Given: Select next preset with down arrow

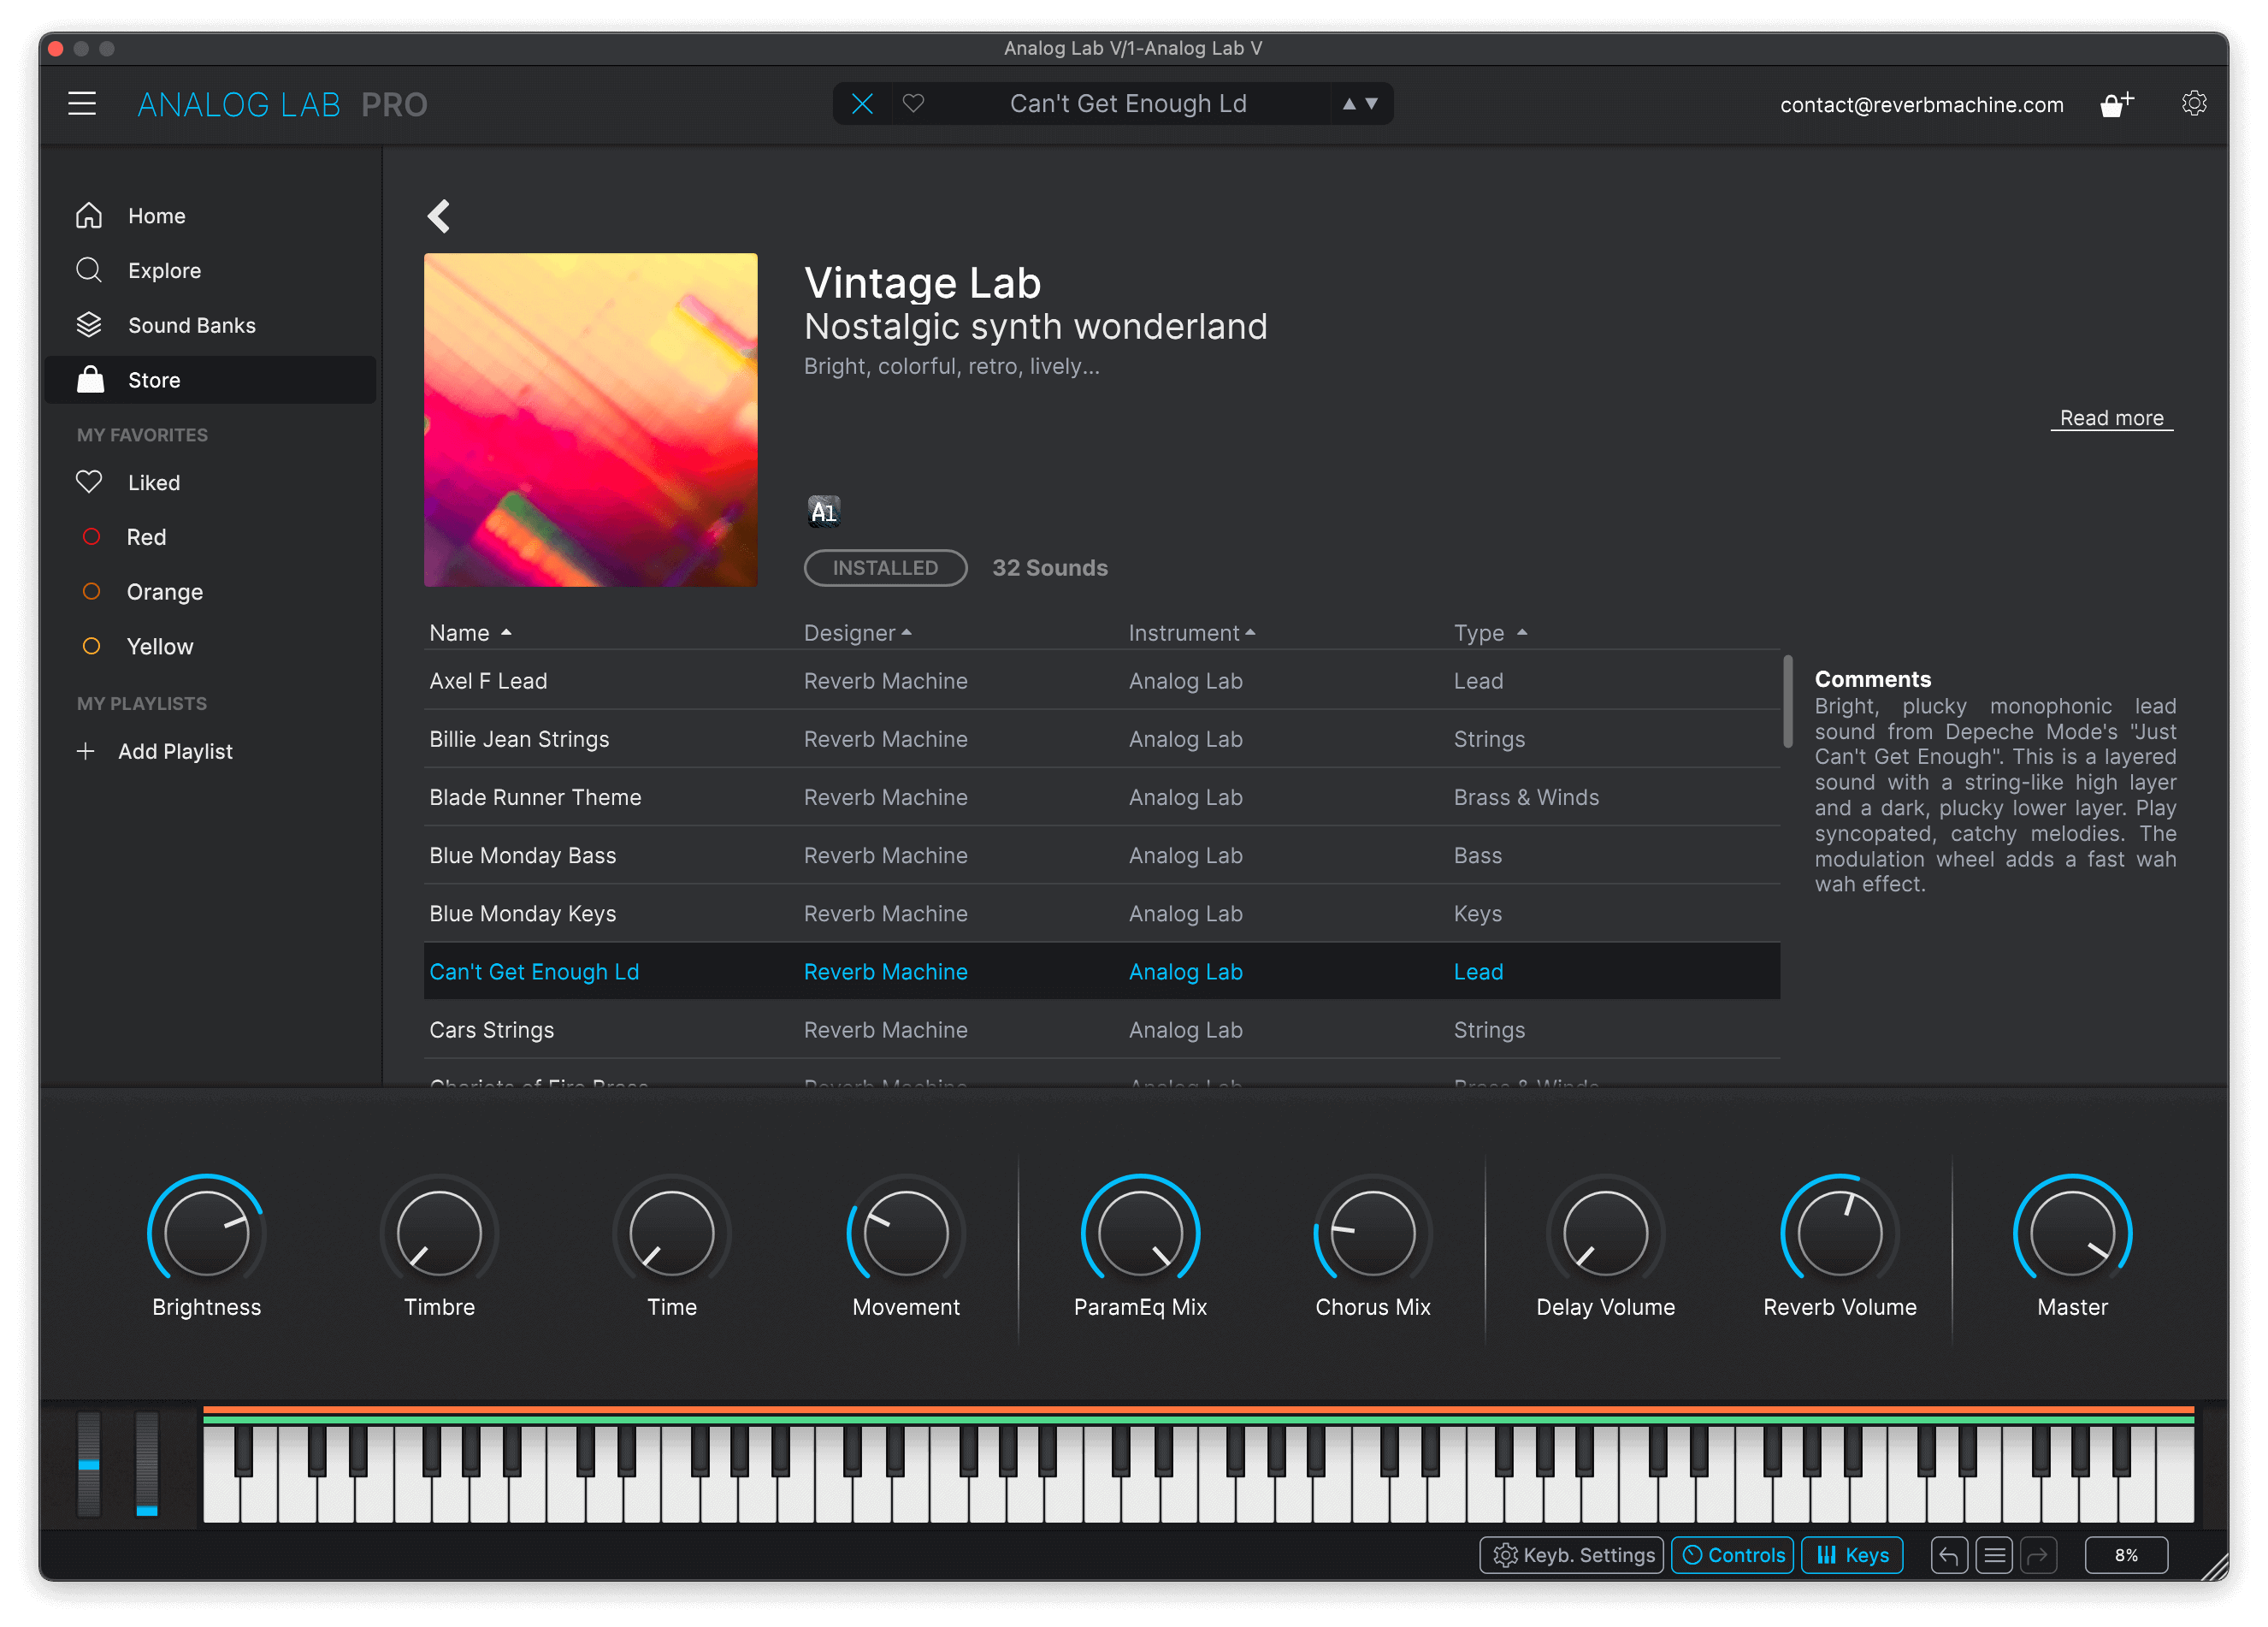Looking at the screenshot, I should (1372, 103).
